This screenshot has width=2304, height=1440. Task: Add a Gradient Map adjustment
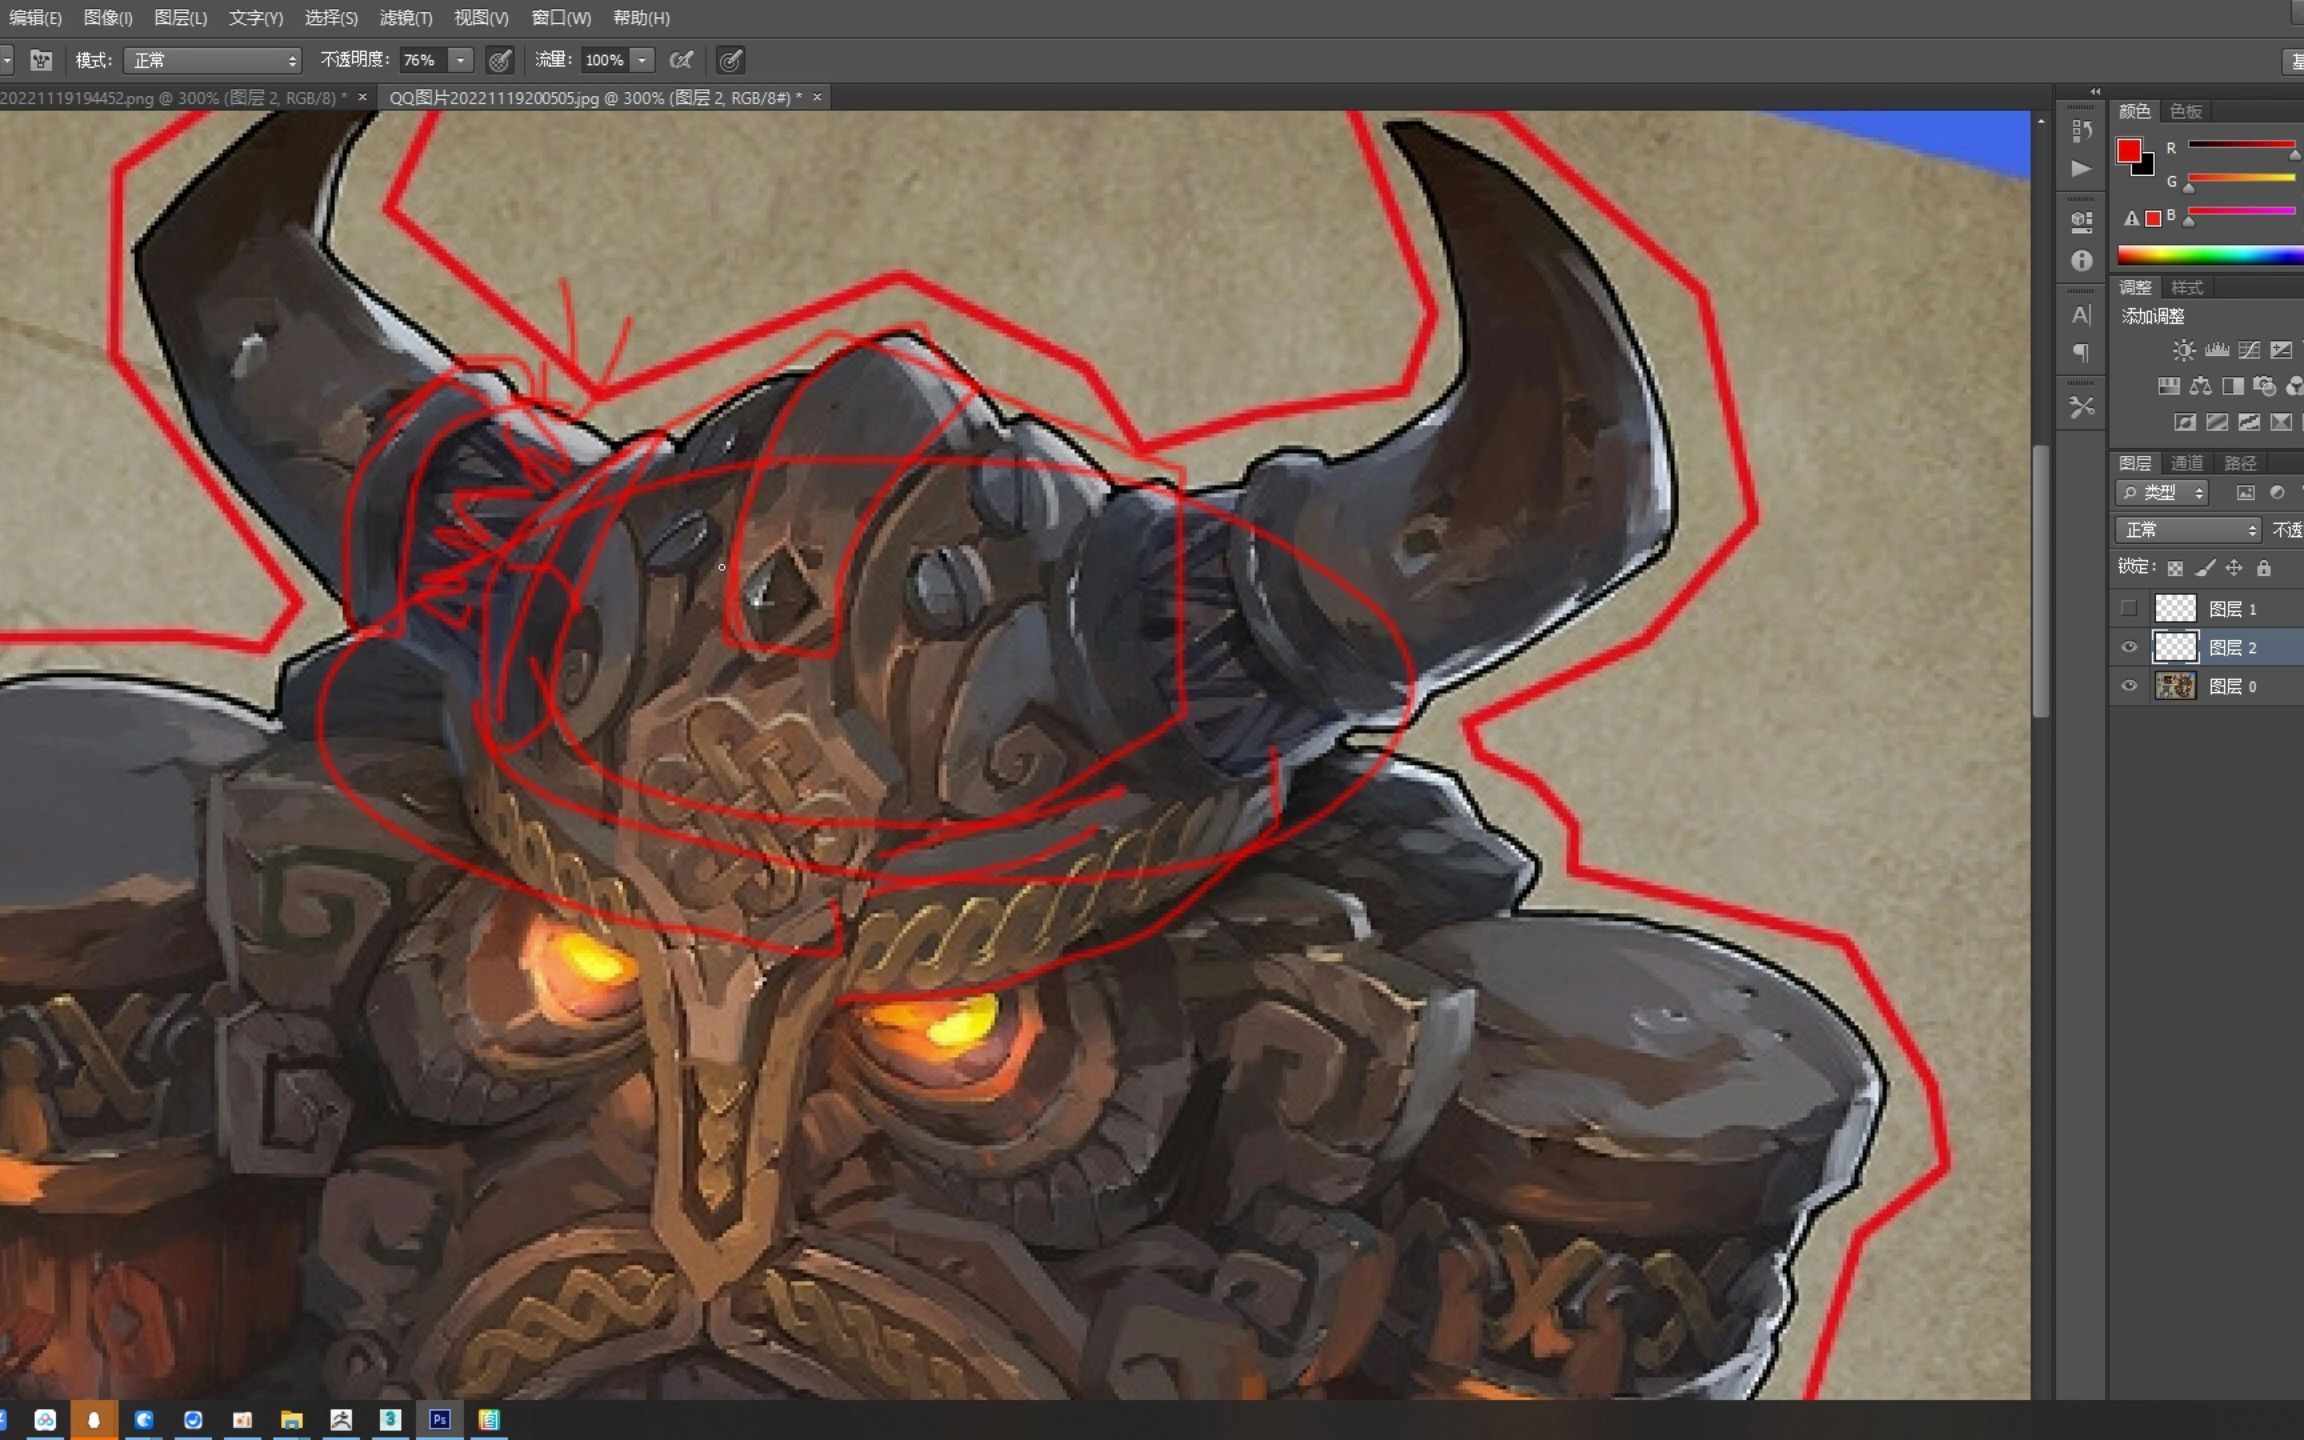[x=2281, y=422]
